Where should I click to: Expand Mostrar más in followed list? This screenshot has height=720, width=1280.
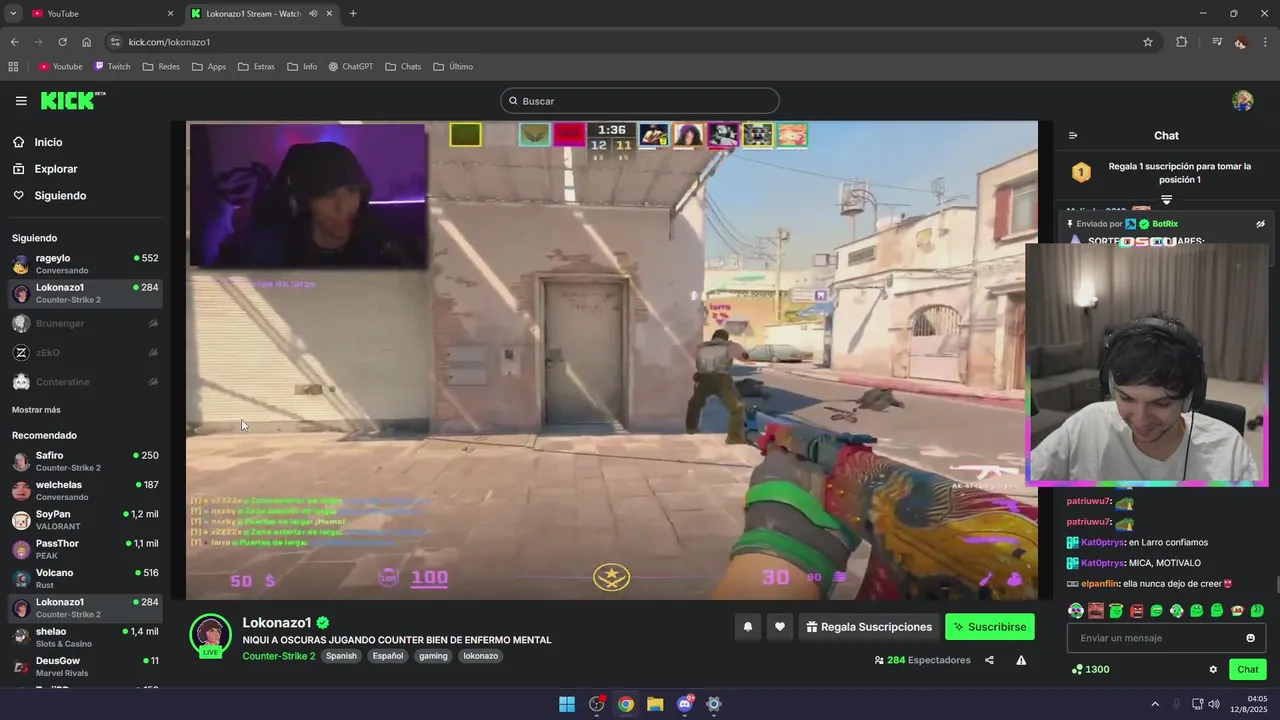click(36, 410)
